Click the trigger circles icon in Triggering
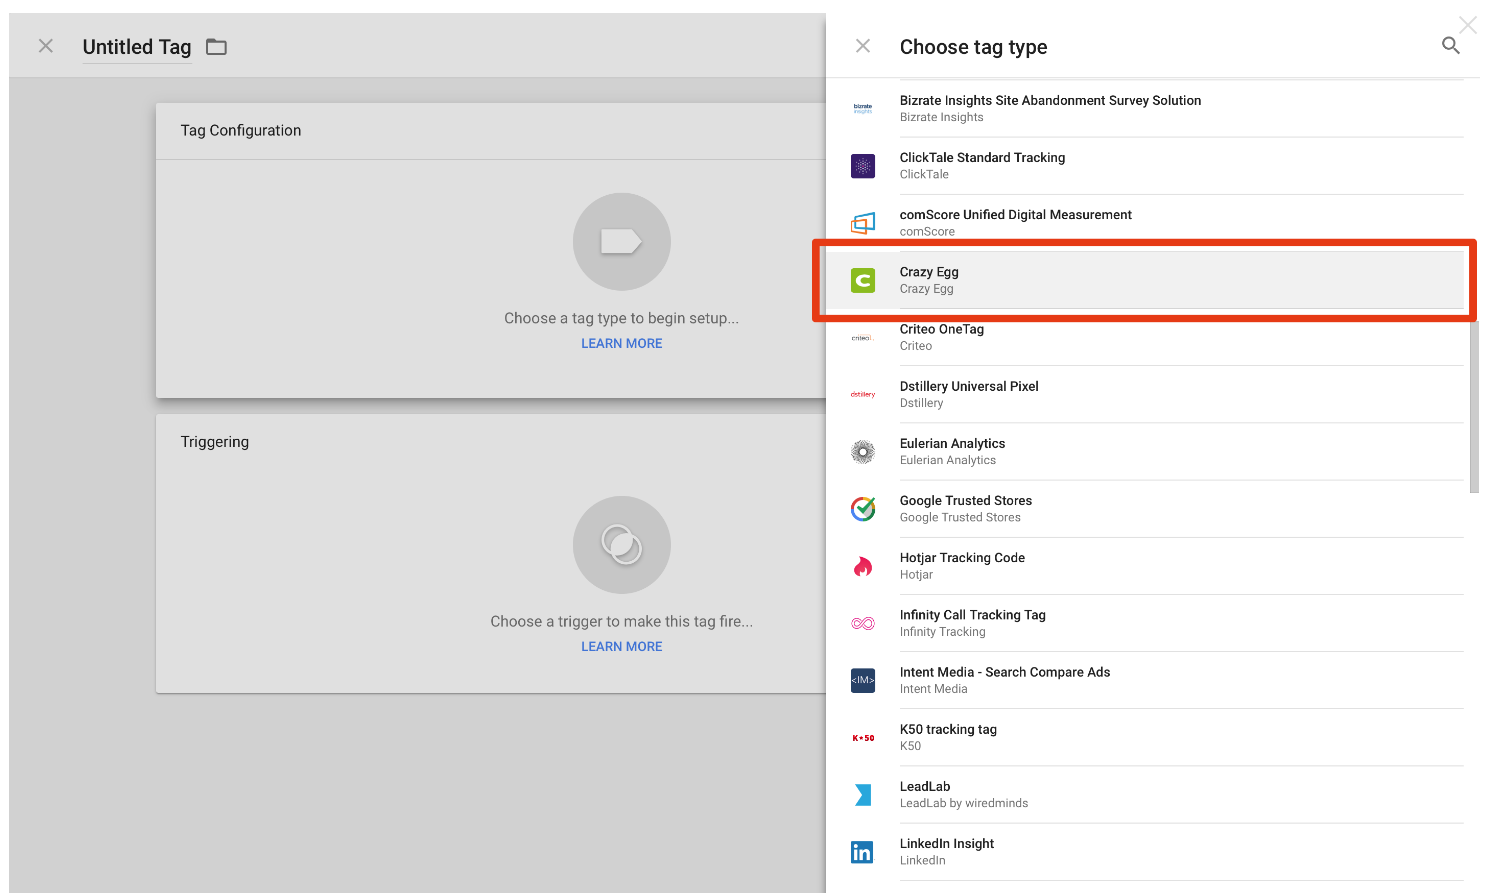1497x896 pixels. [622, 545]
